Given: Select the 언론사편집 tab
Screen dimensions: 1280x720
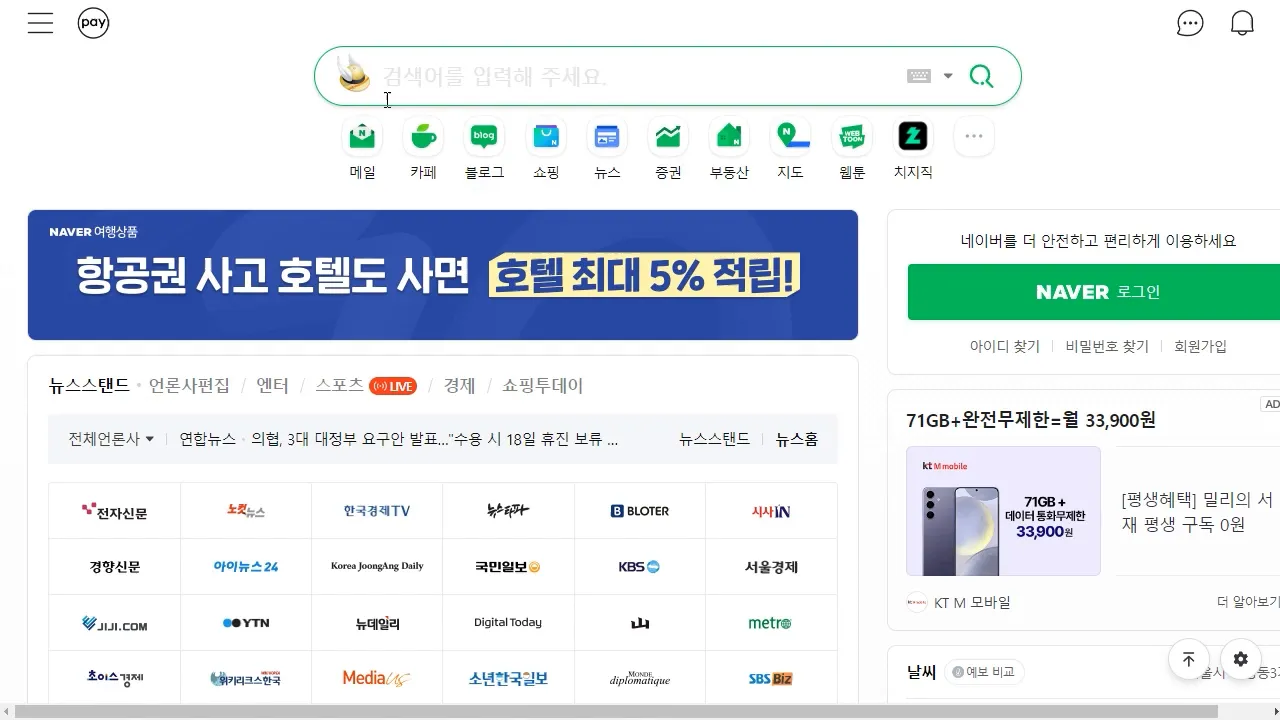Looking at the screenshot, I should [x=189, y=385].
